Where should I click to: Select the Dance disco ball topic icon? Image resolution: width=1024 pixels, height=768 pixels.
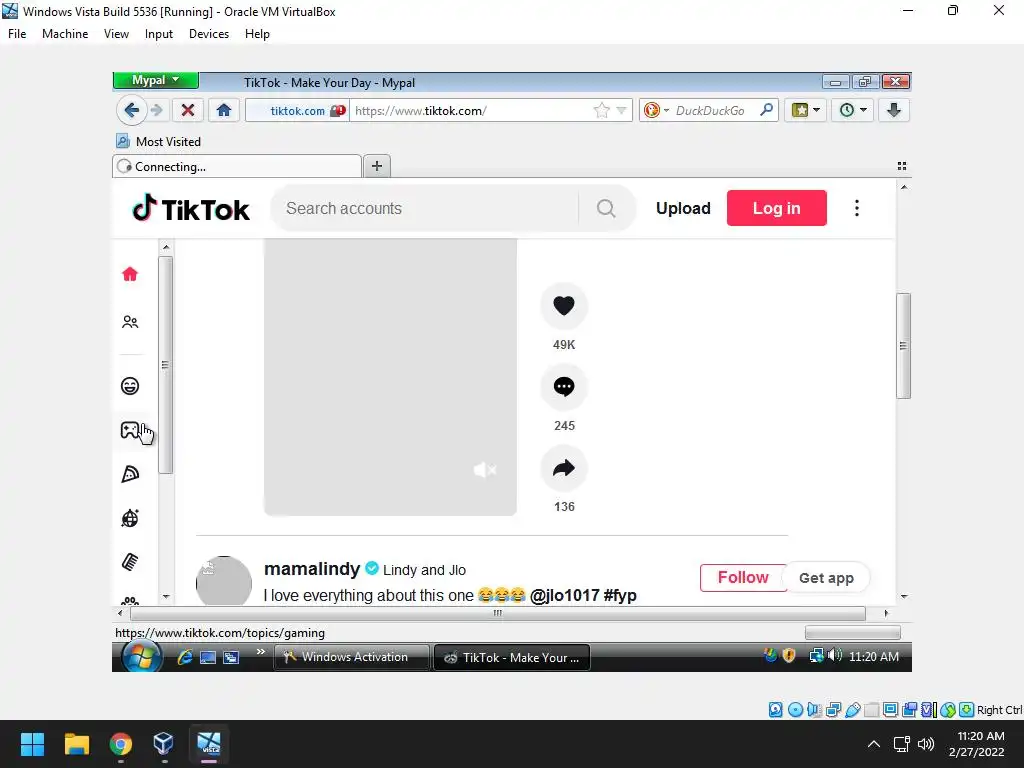[130, 518]
